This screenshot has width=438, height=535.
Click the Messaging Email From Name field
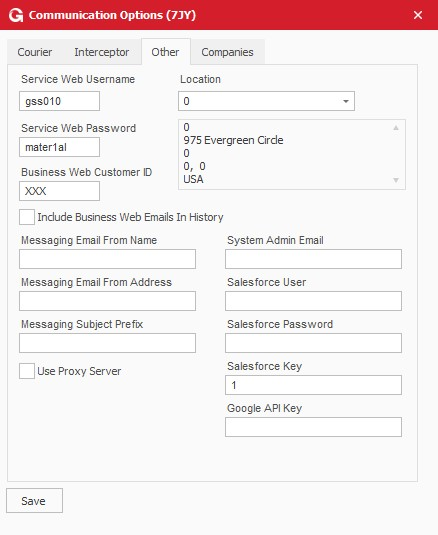click(x=107, y=259)
